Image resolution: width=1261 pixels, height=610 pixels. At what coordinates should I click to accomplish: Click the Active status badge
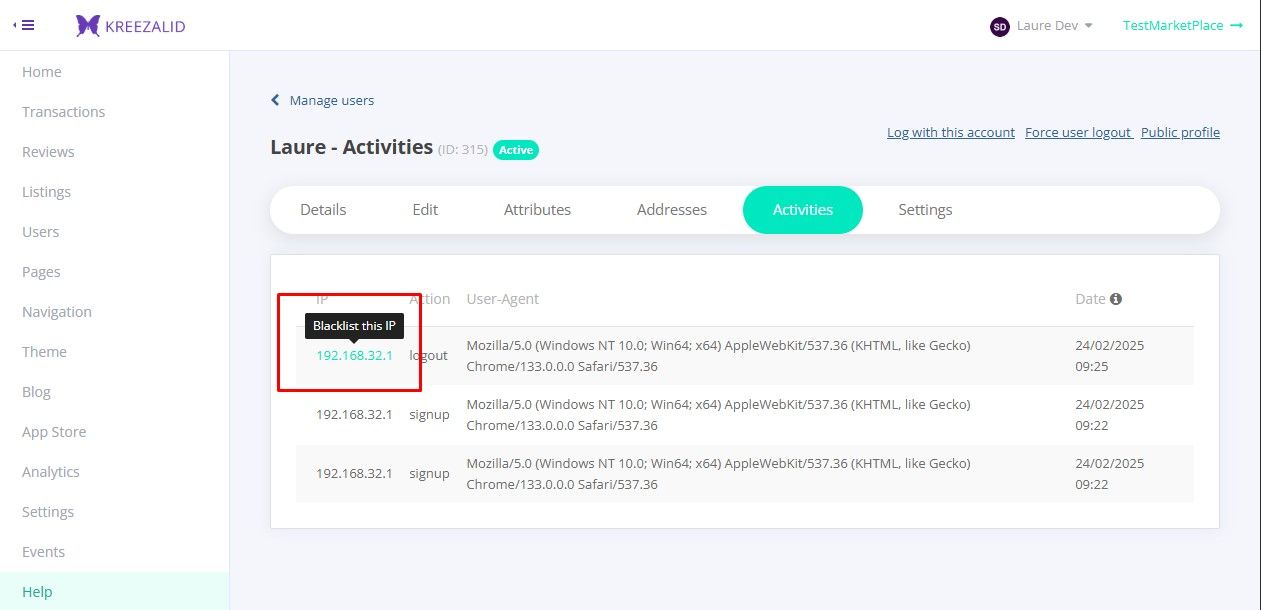(x=516, y=150)
